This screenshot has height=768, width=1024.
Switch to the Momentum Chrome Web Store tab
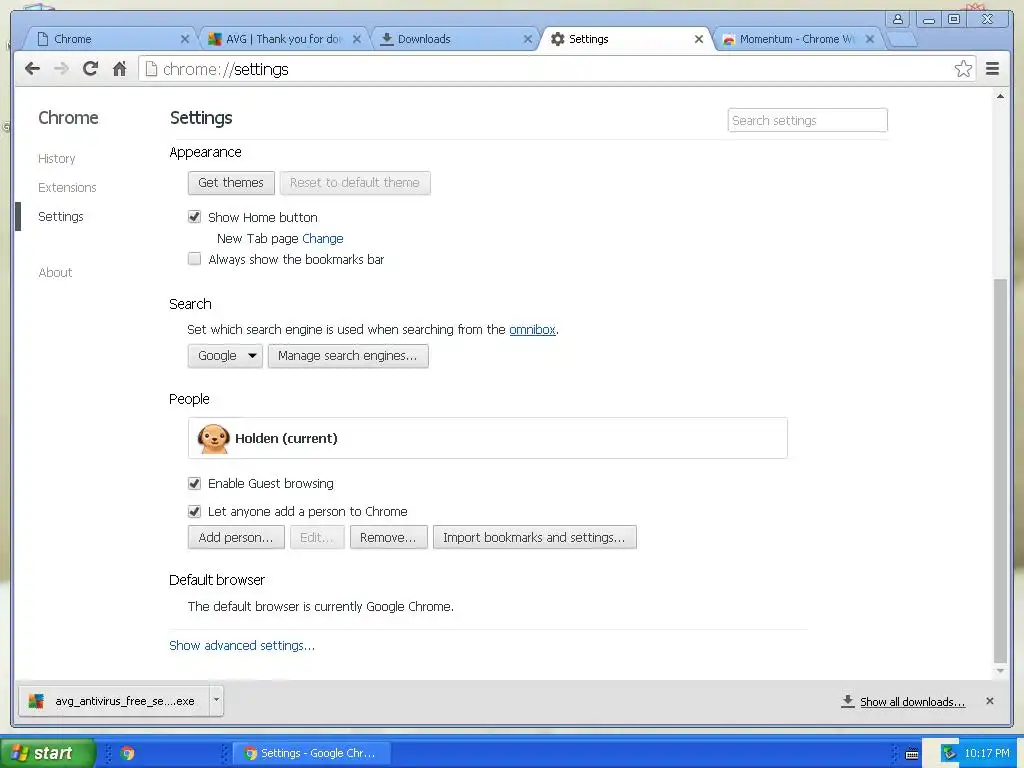pyautogui.click(x=797, y=39)
